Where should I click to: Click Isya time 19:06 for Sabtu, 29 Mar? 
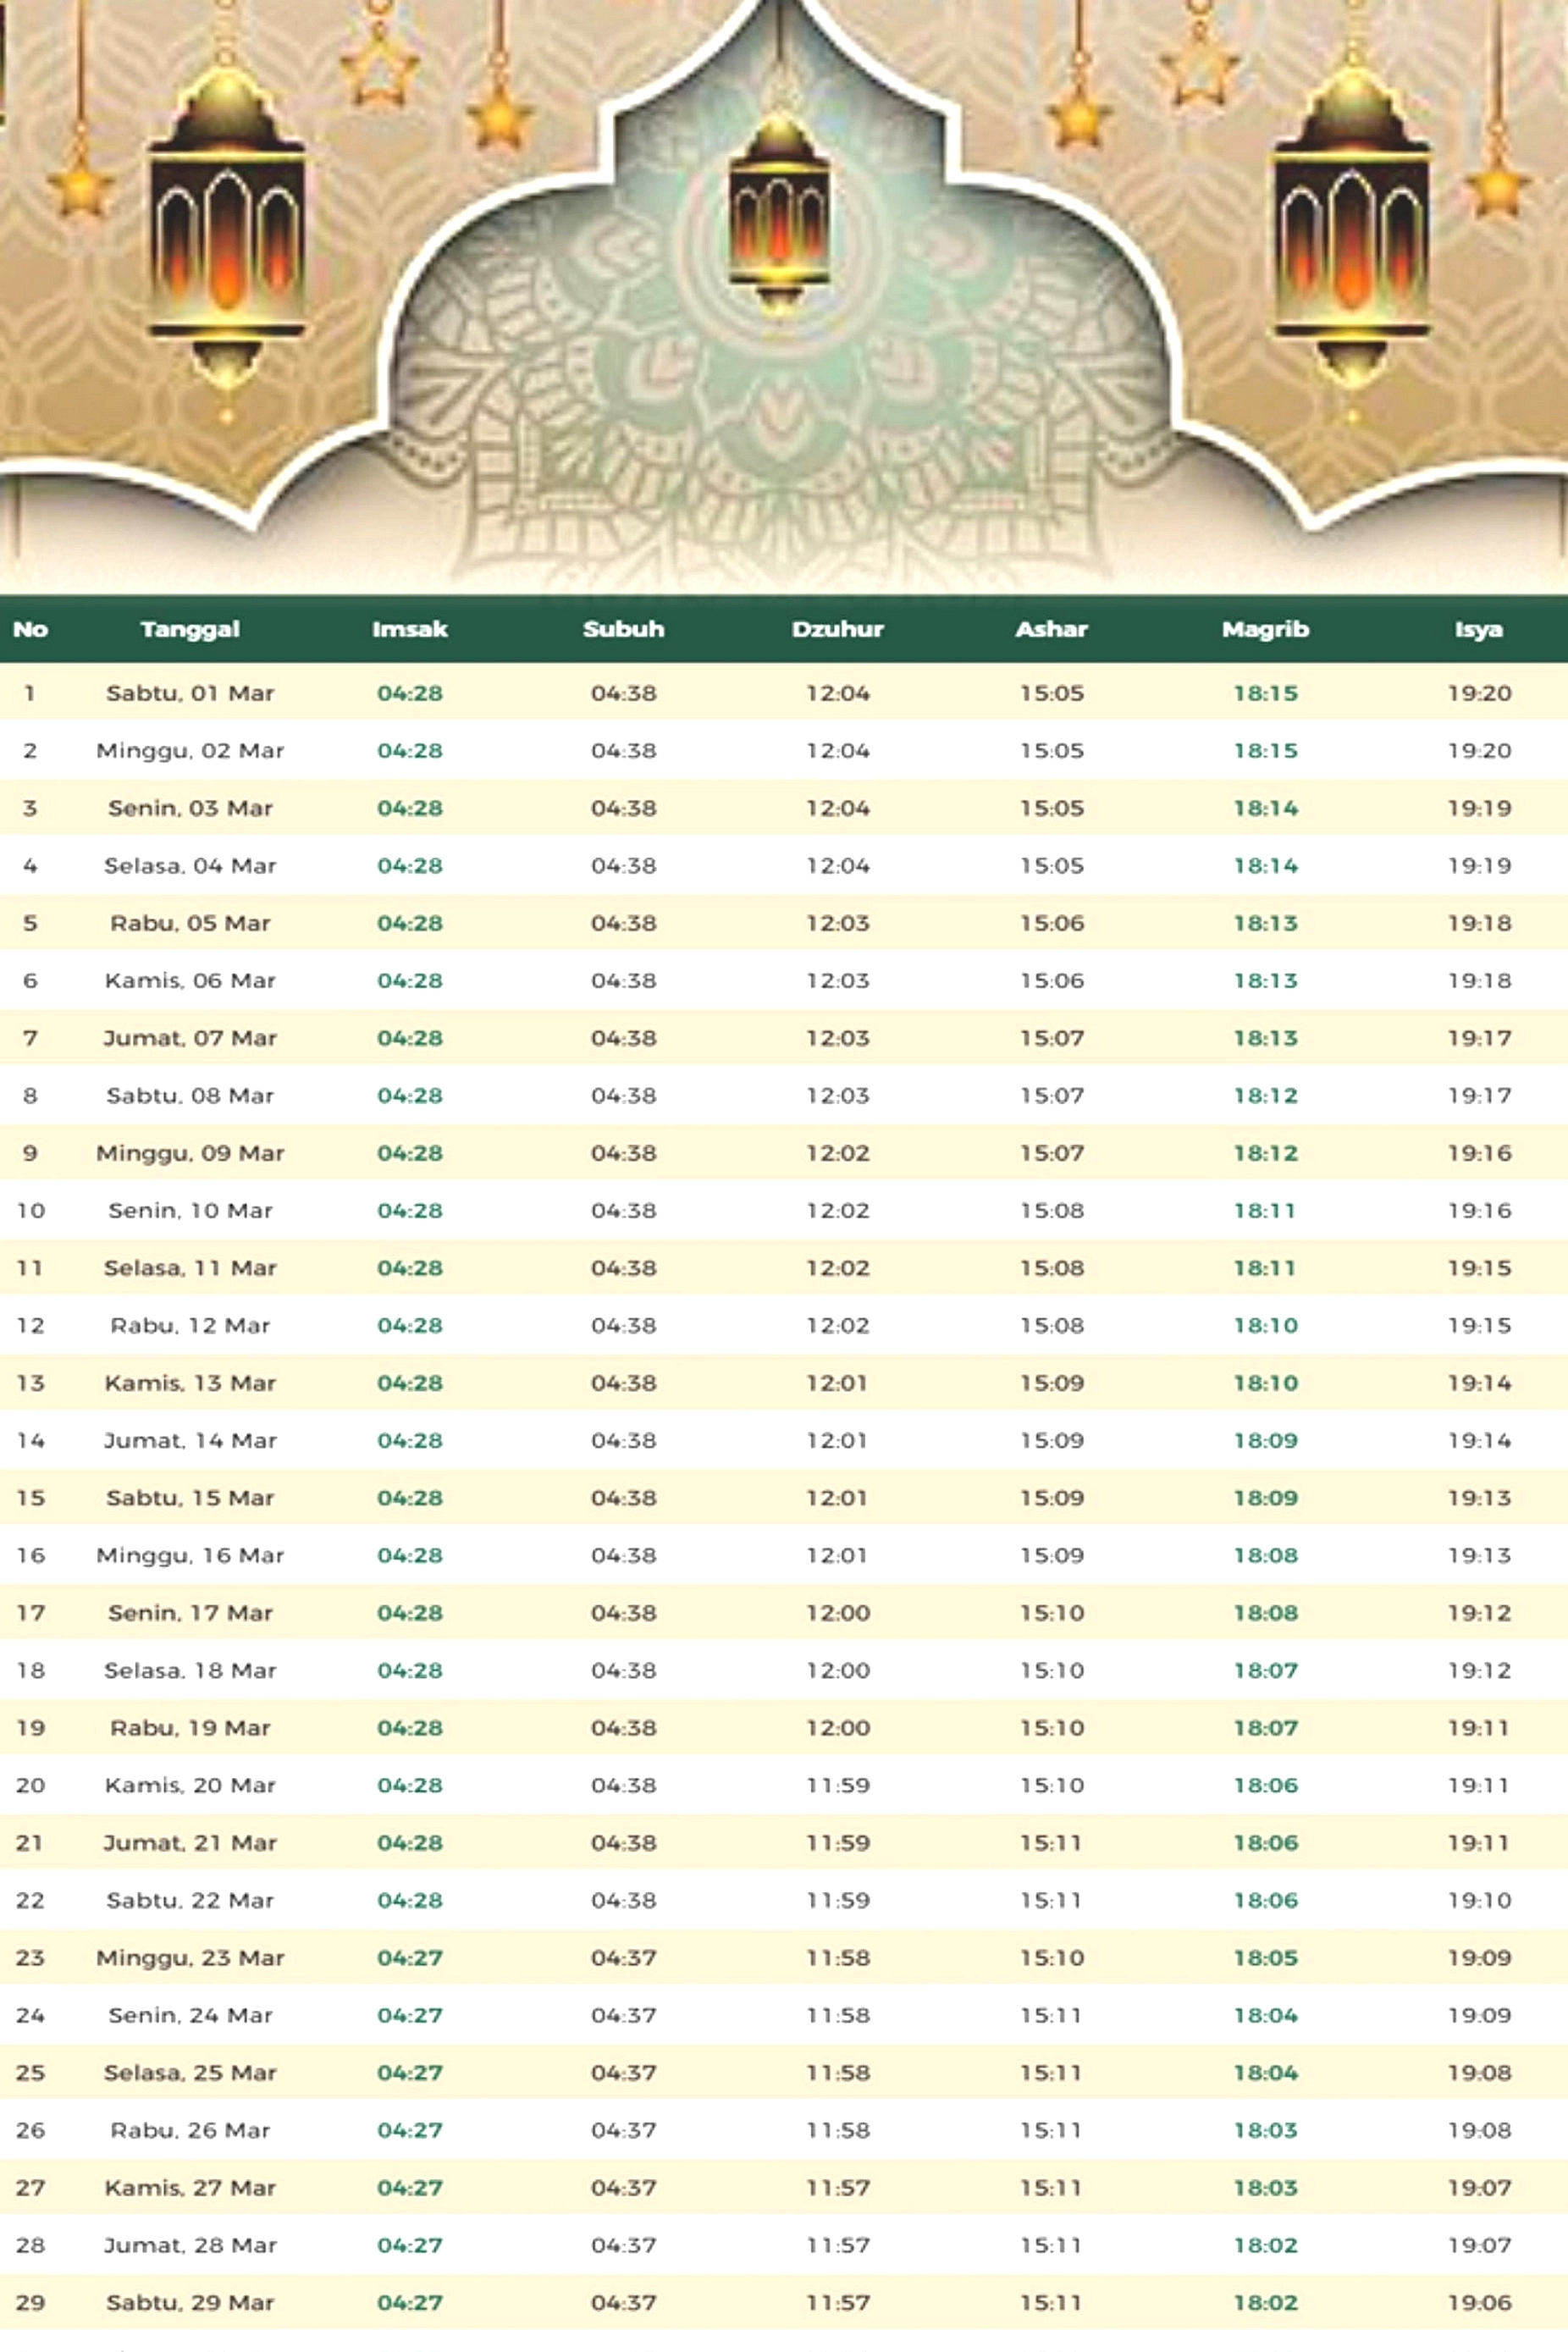[1479, 2303]
